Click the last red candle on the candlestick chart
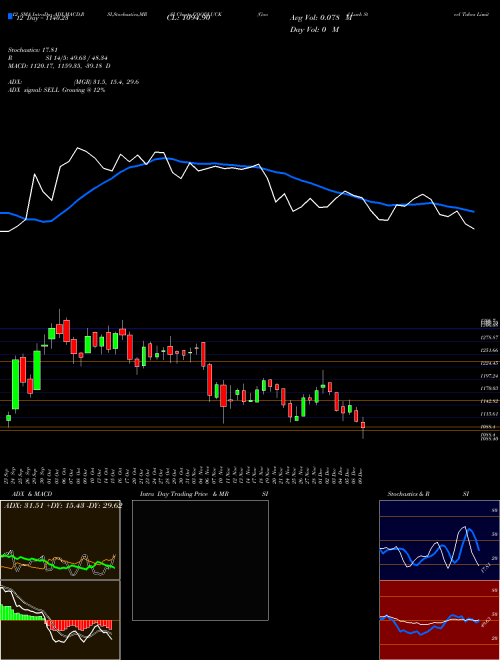Viewport: 500px width, 660px height. 363,426
